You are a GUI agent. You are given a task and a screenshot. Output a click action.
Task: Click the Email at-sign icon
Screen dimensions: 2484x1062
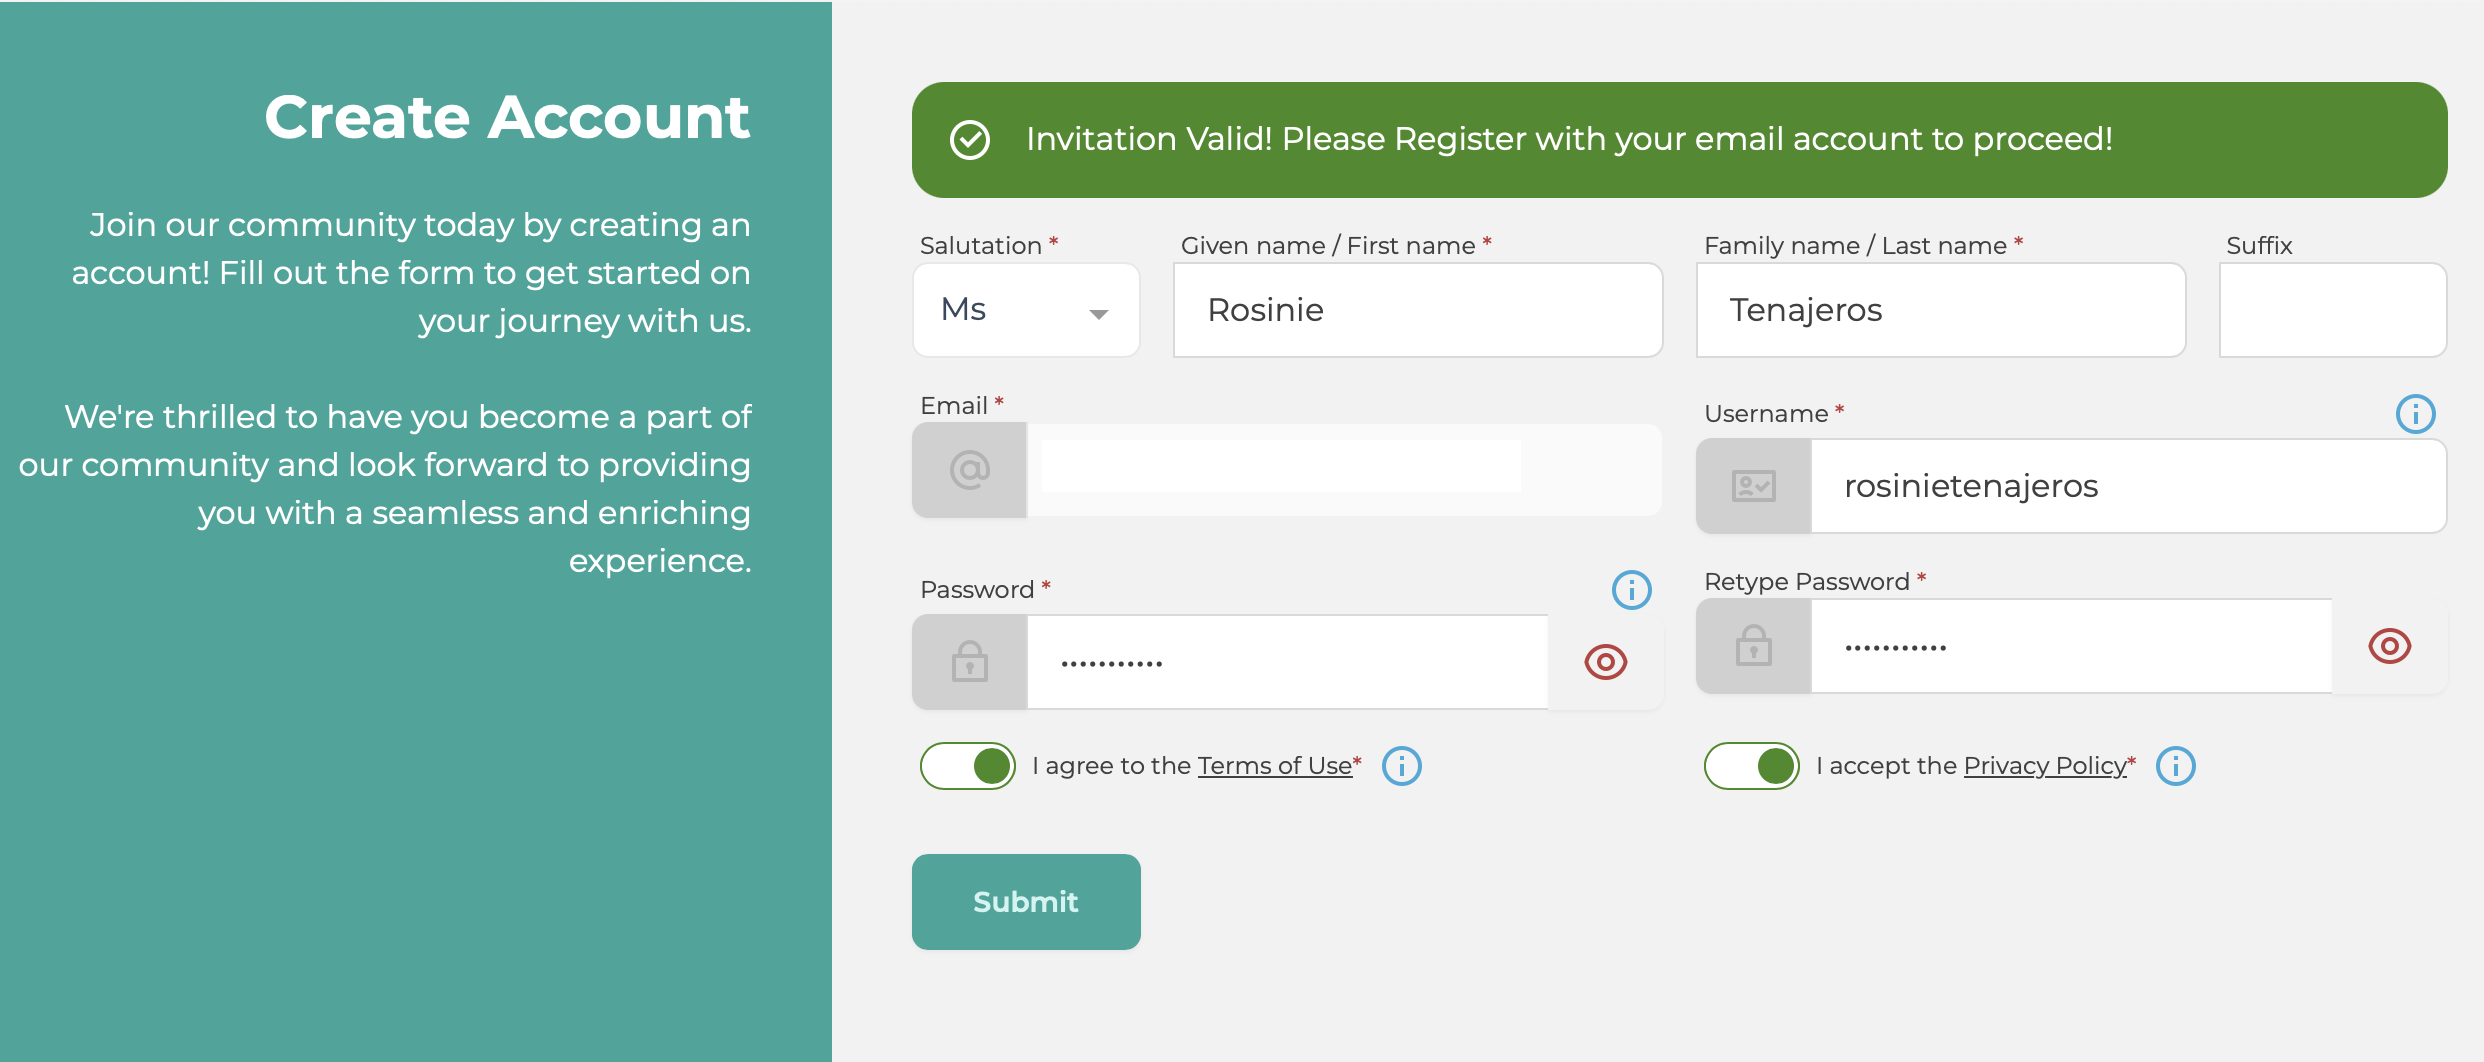tap(969, 469)
